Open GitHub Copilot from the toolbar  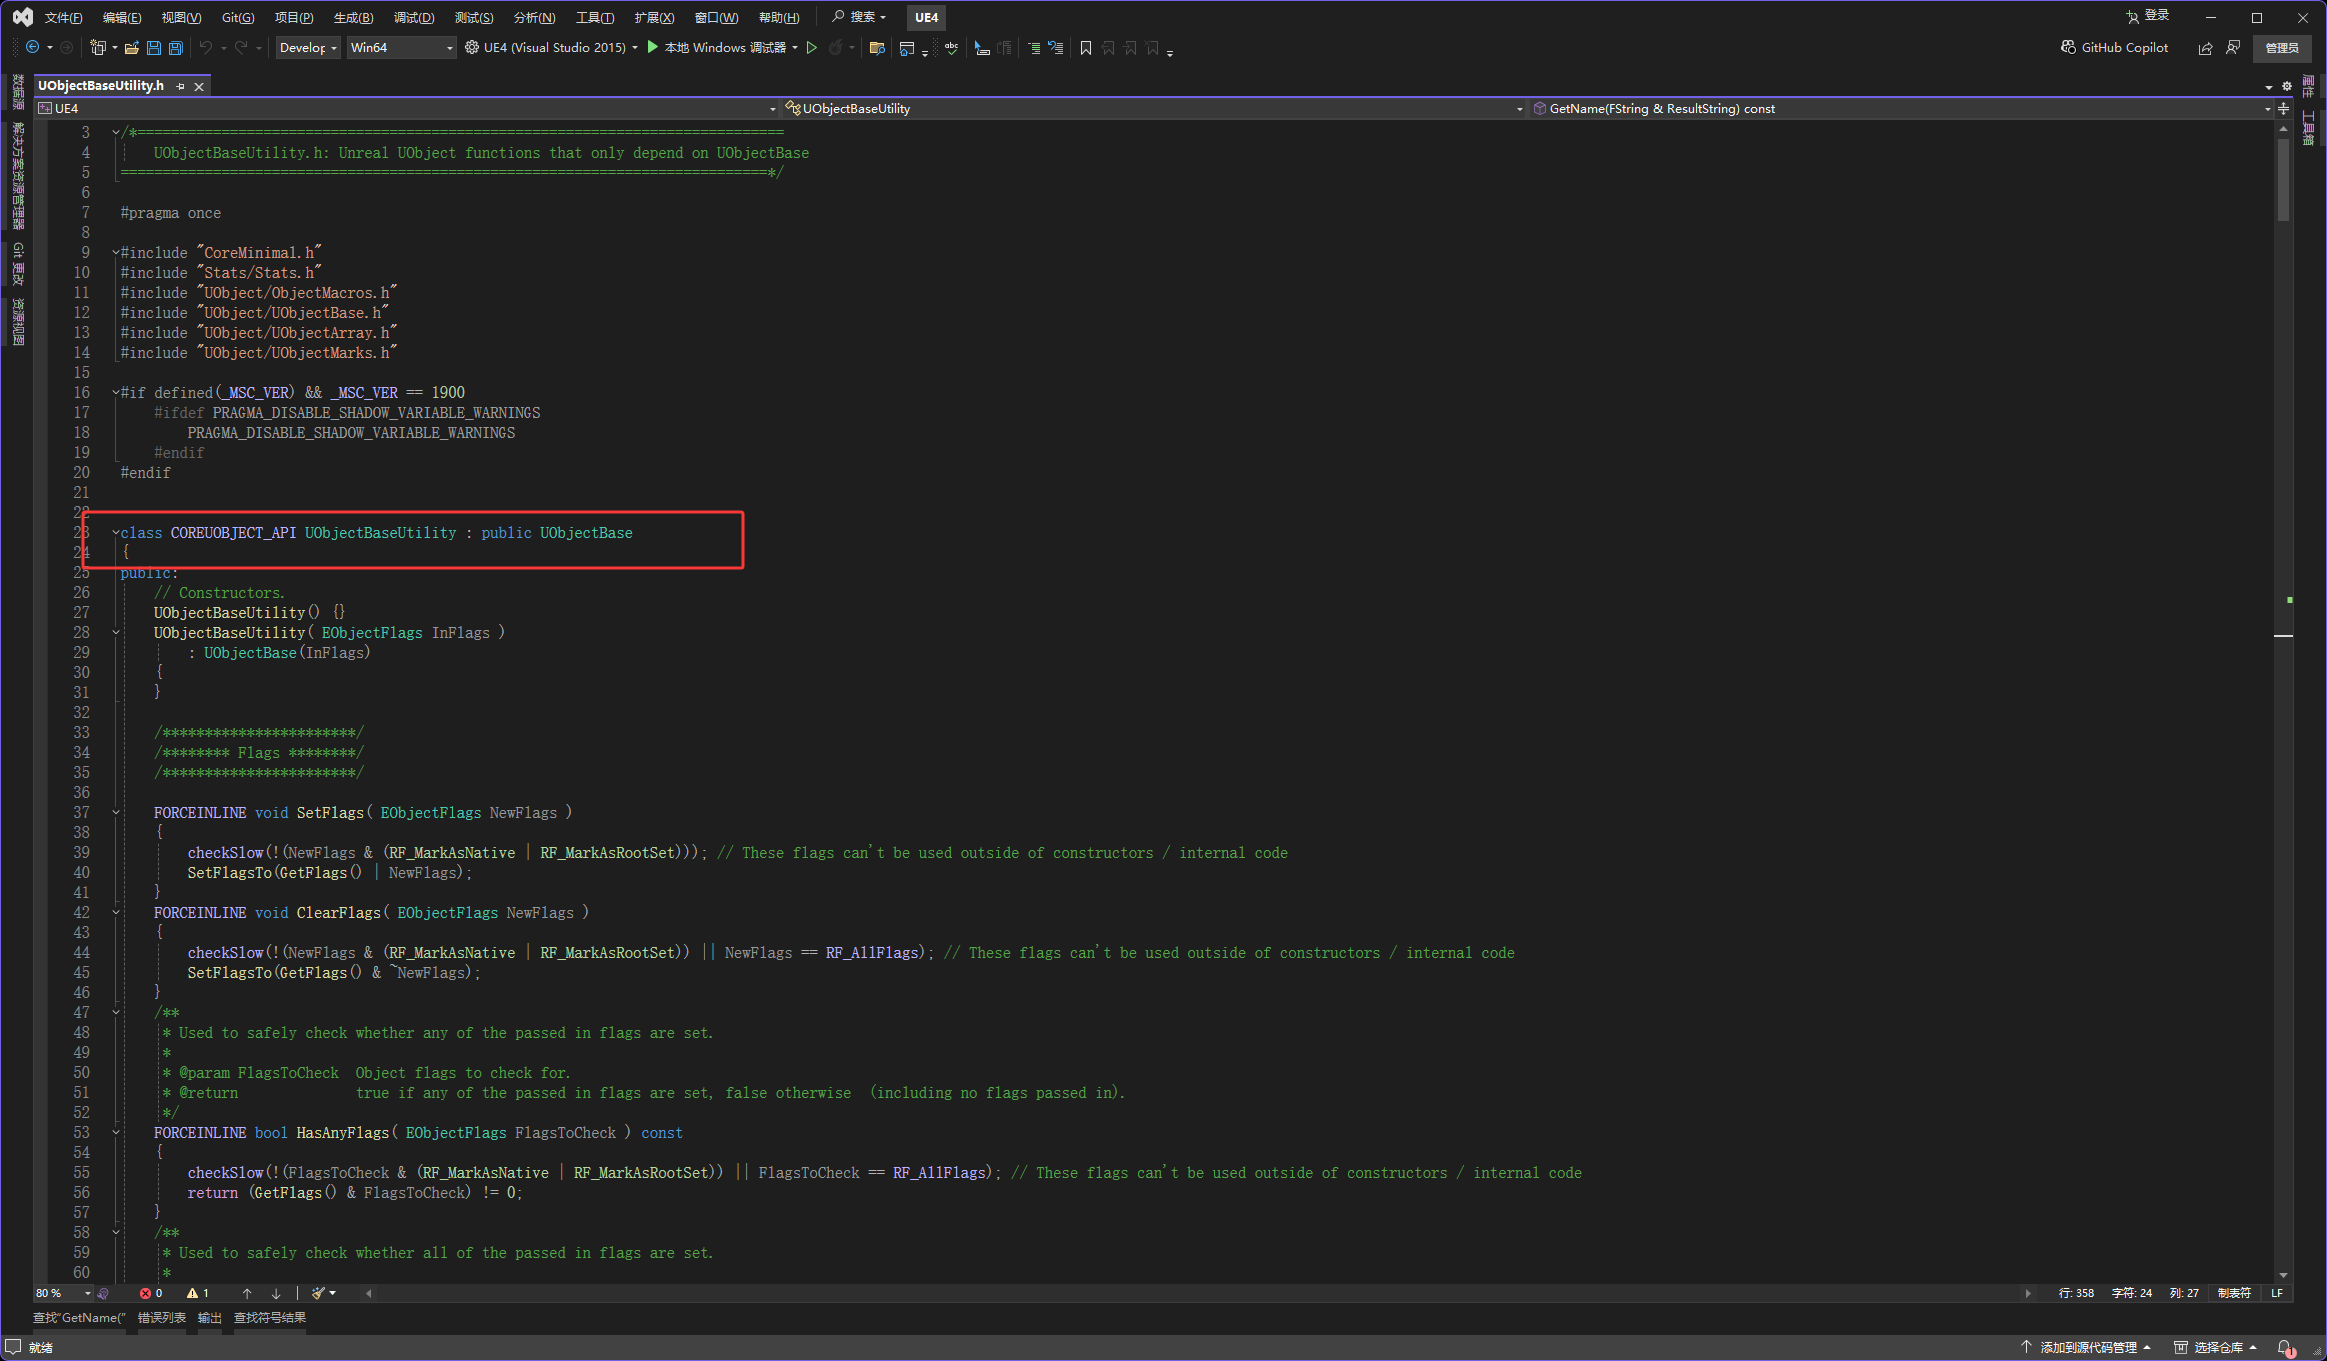tap(2114, 48)
